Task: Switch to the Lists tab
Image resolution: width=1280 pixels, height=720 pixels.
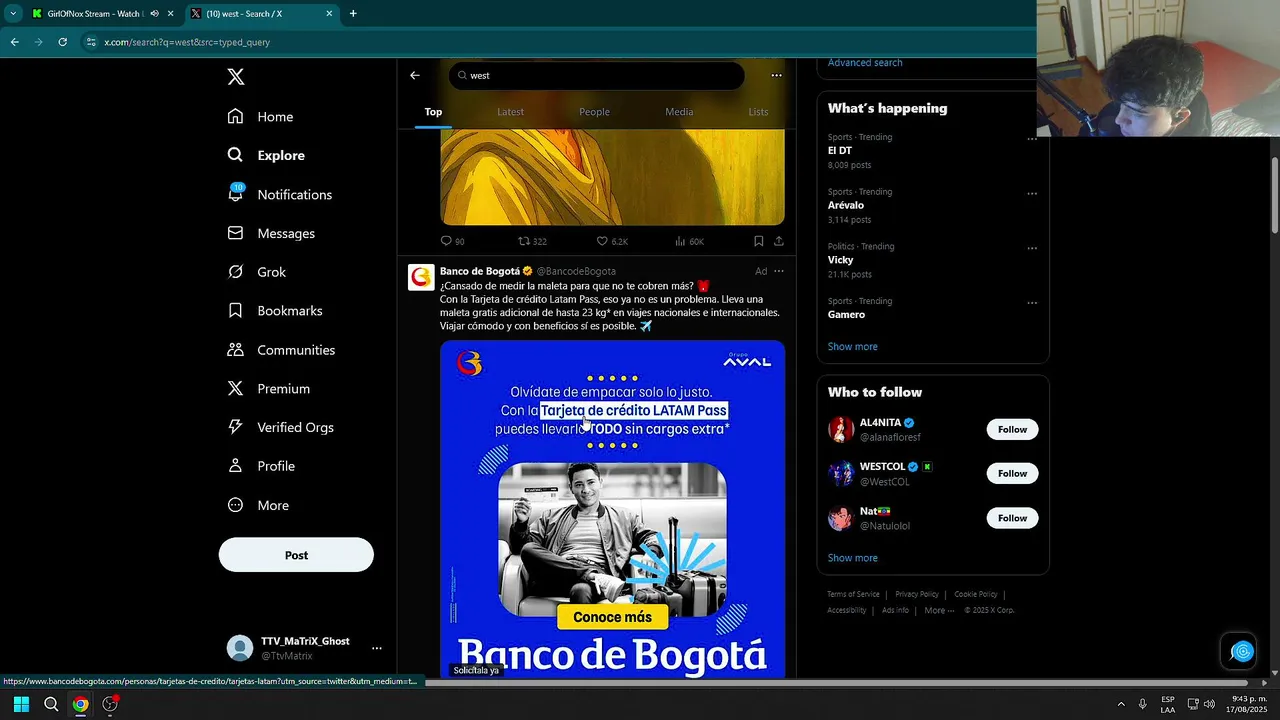Action: [758, 112]
